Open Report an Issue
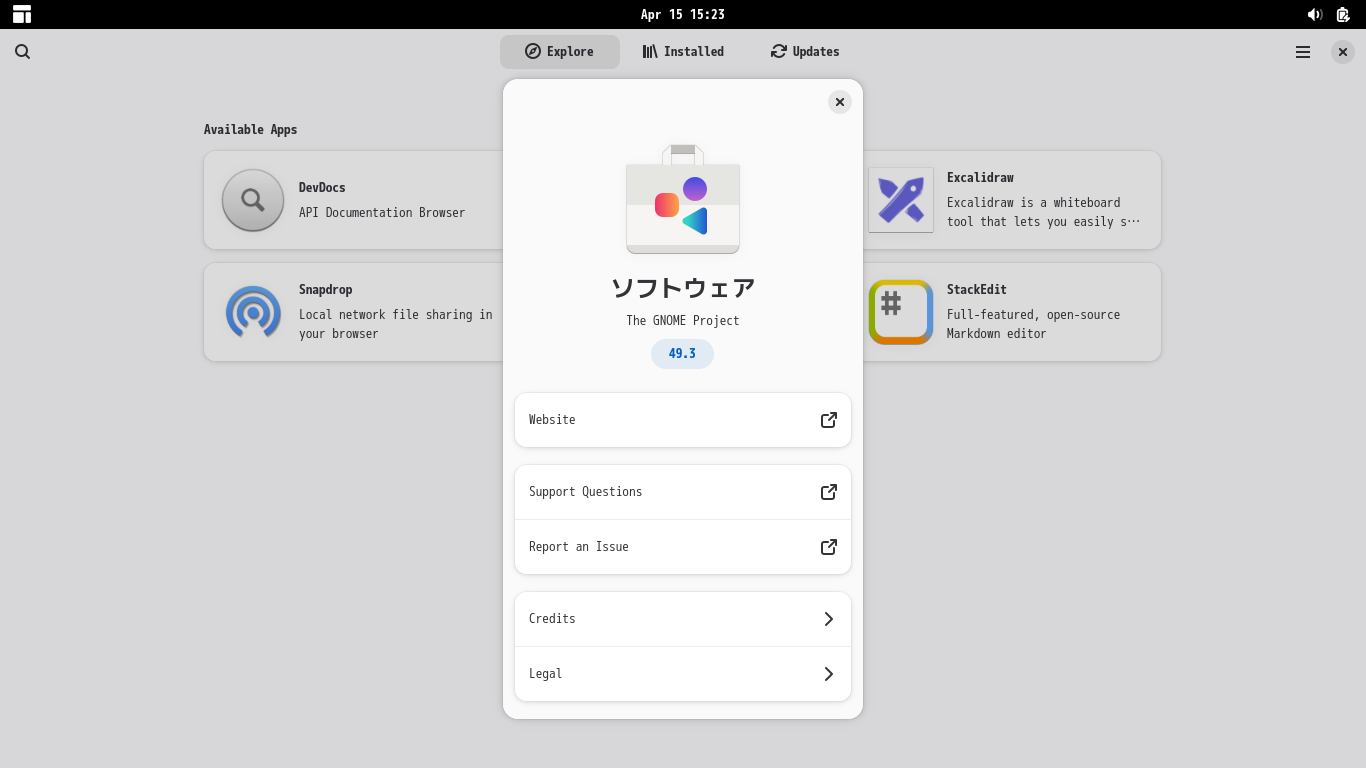 click(x=683, y=547)
